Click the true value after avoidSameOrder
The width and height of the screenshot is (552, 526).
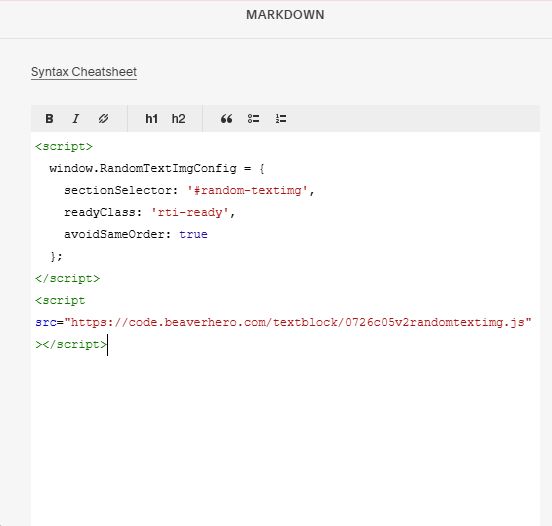tap(193, 234)
